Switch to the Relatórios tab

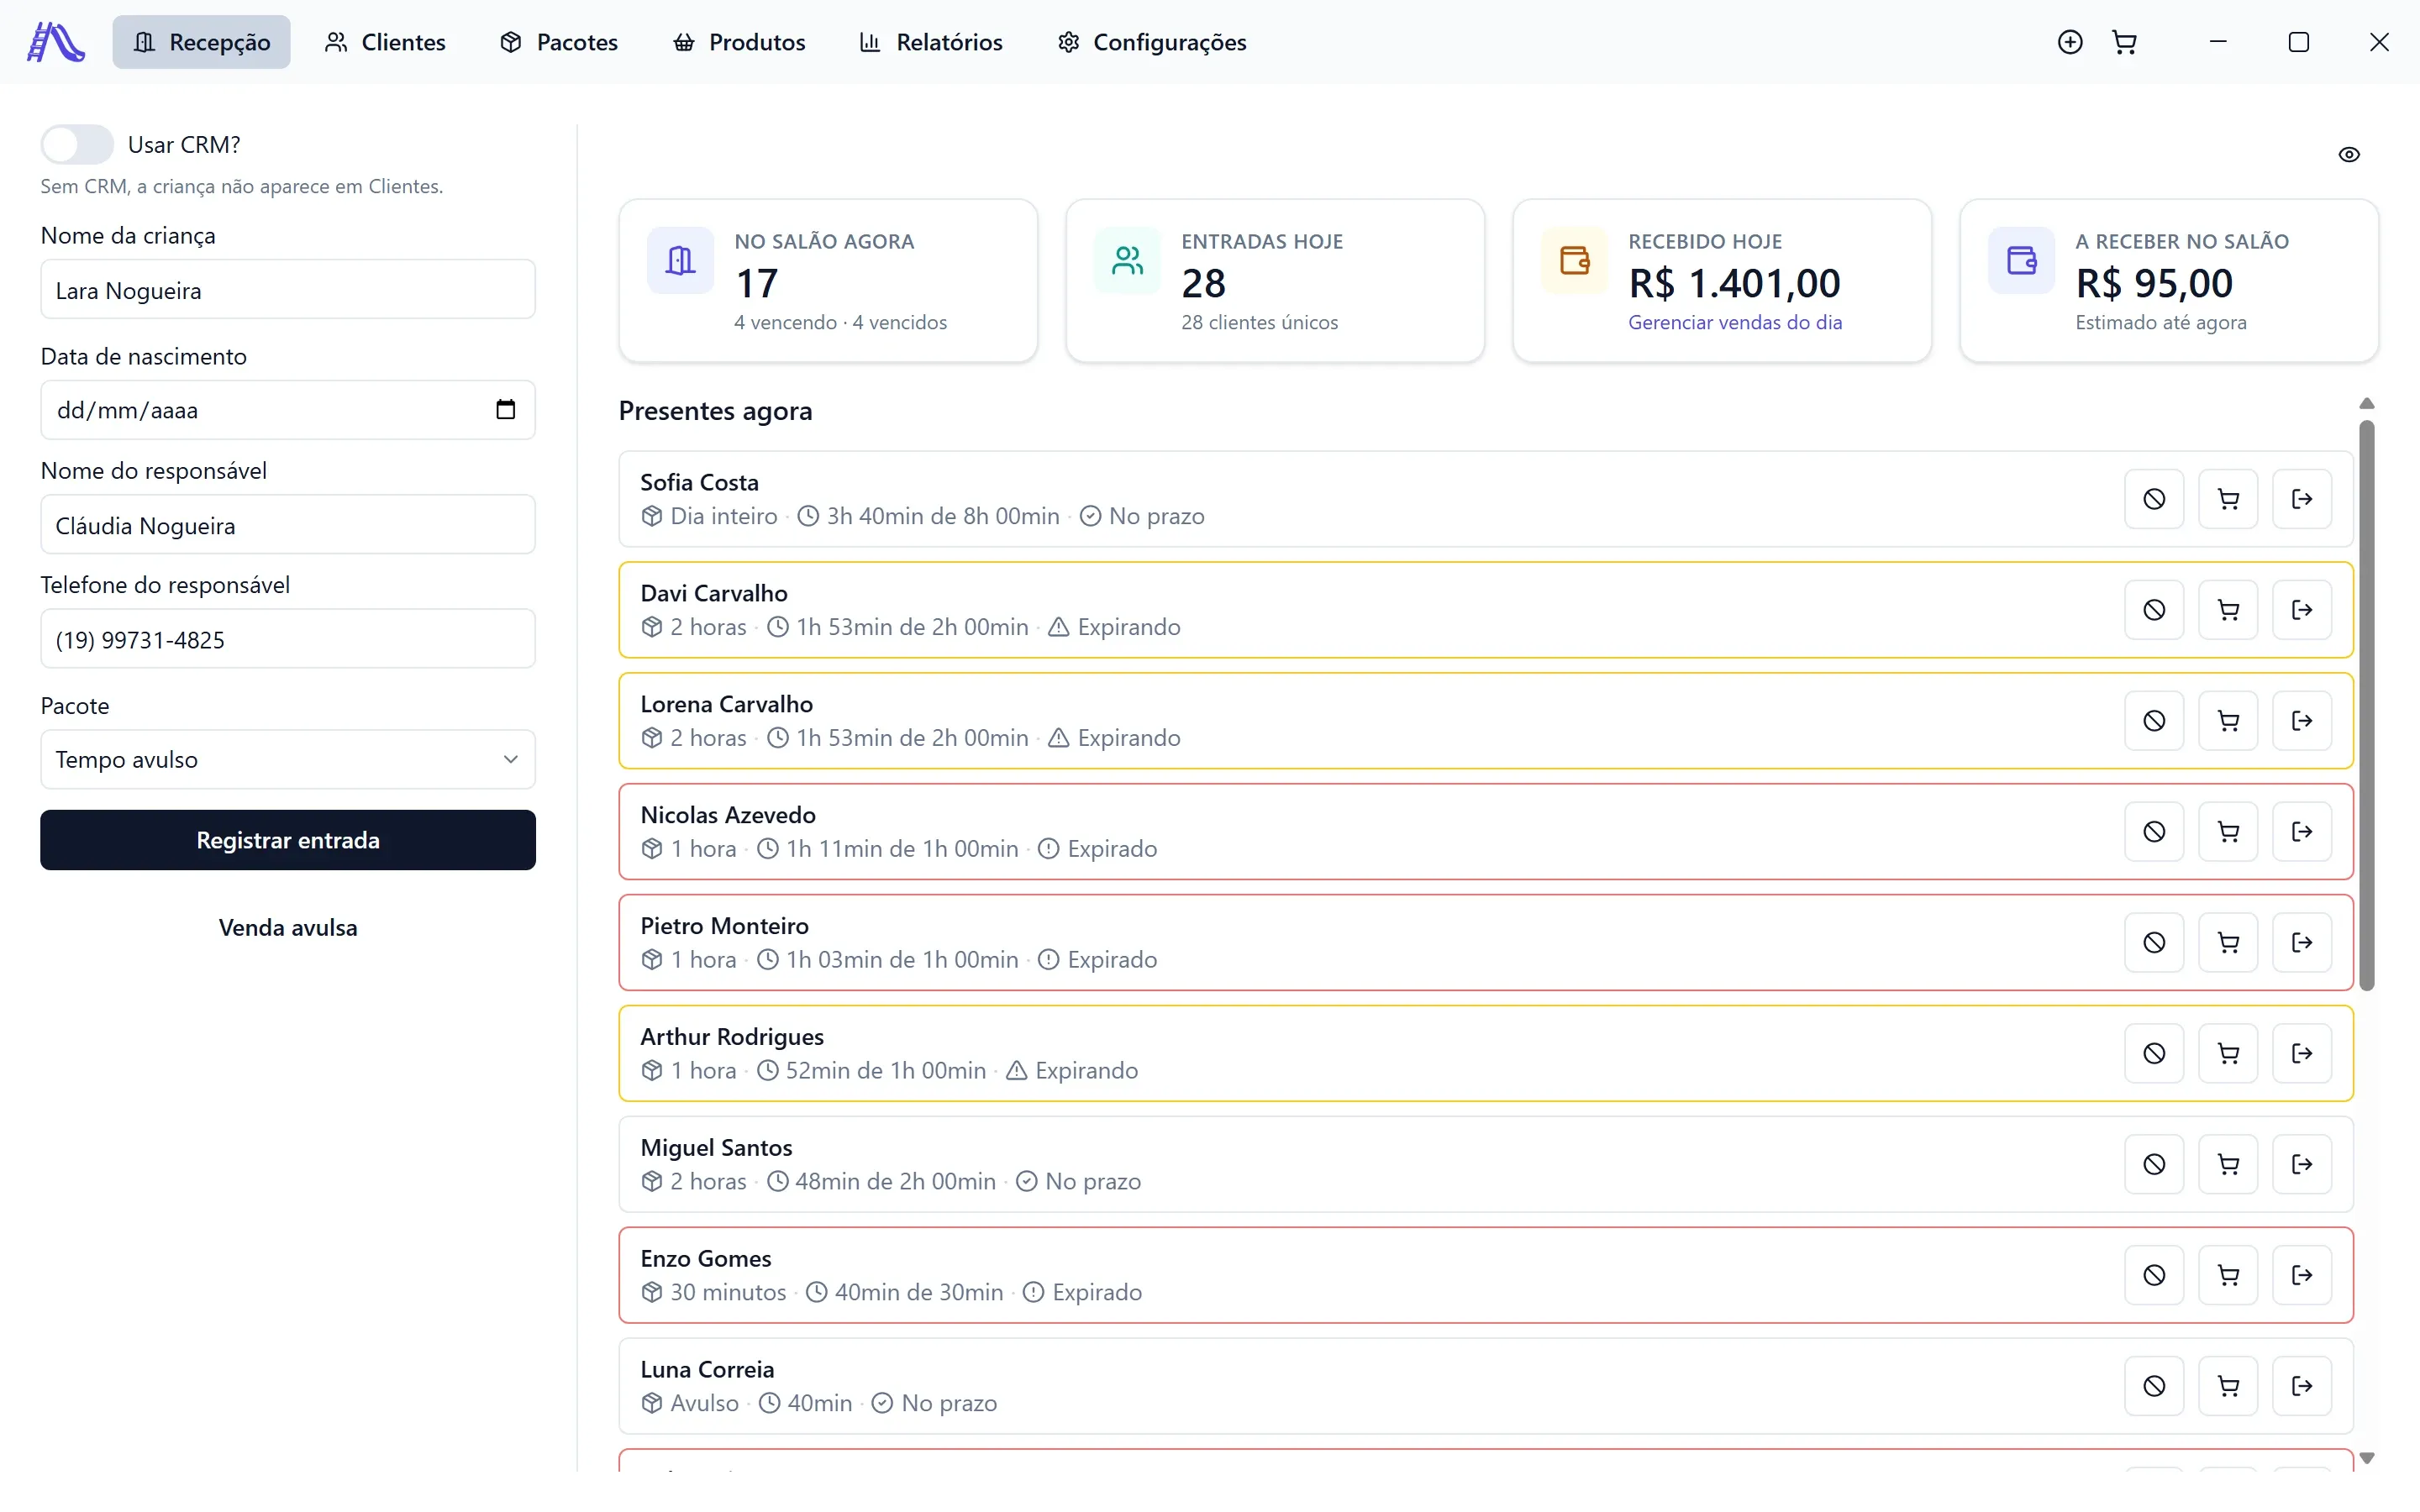click(x=931, y=42)
